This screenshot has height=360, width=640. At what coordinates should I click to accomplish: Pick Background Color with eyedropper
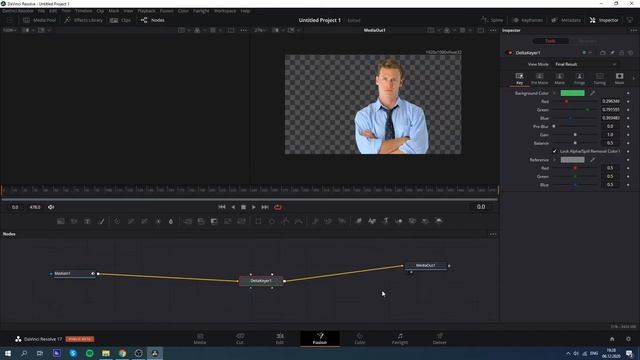tap(592, 93)
